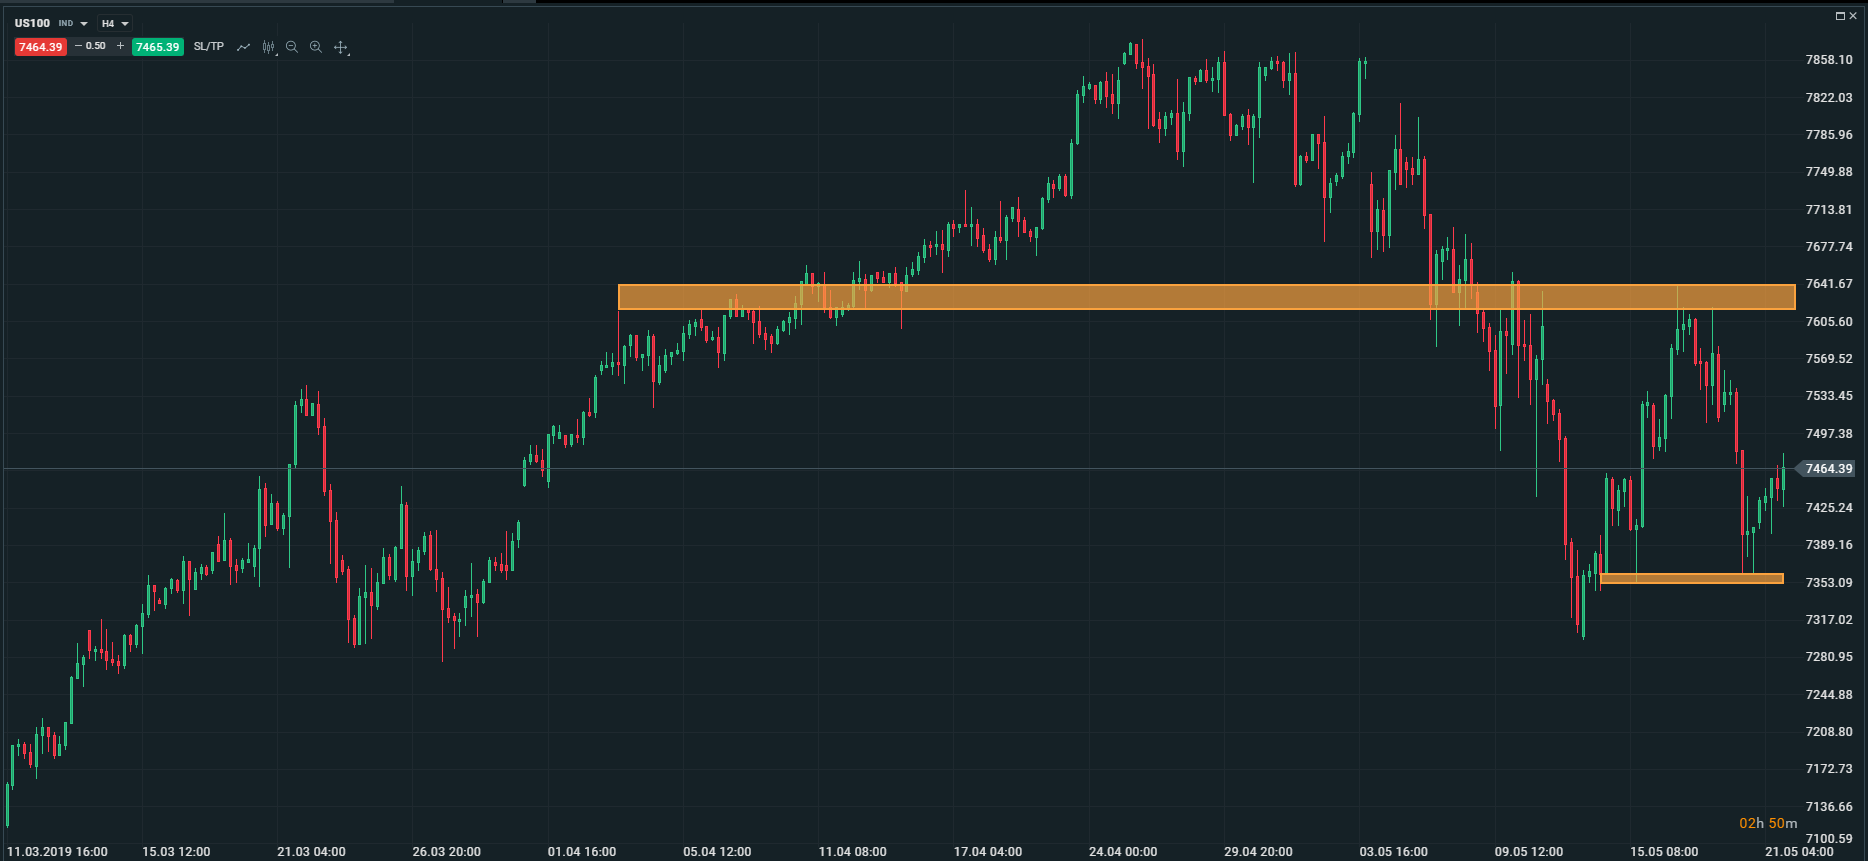This screenshot has width=1868, height=861.
Task: Select the small orange support zone rectangle
Action: [x=1691, y=578]
